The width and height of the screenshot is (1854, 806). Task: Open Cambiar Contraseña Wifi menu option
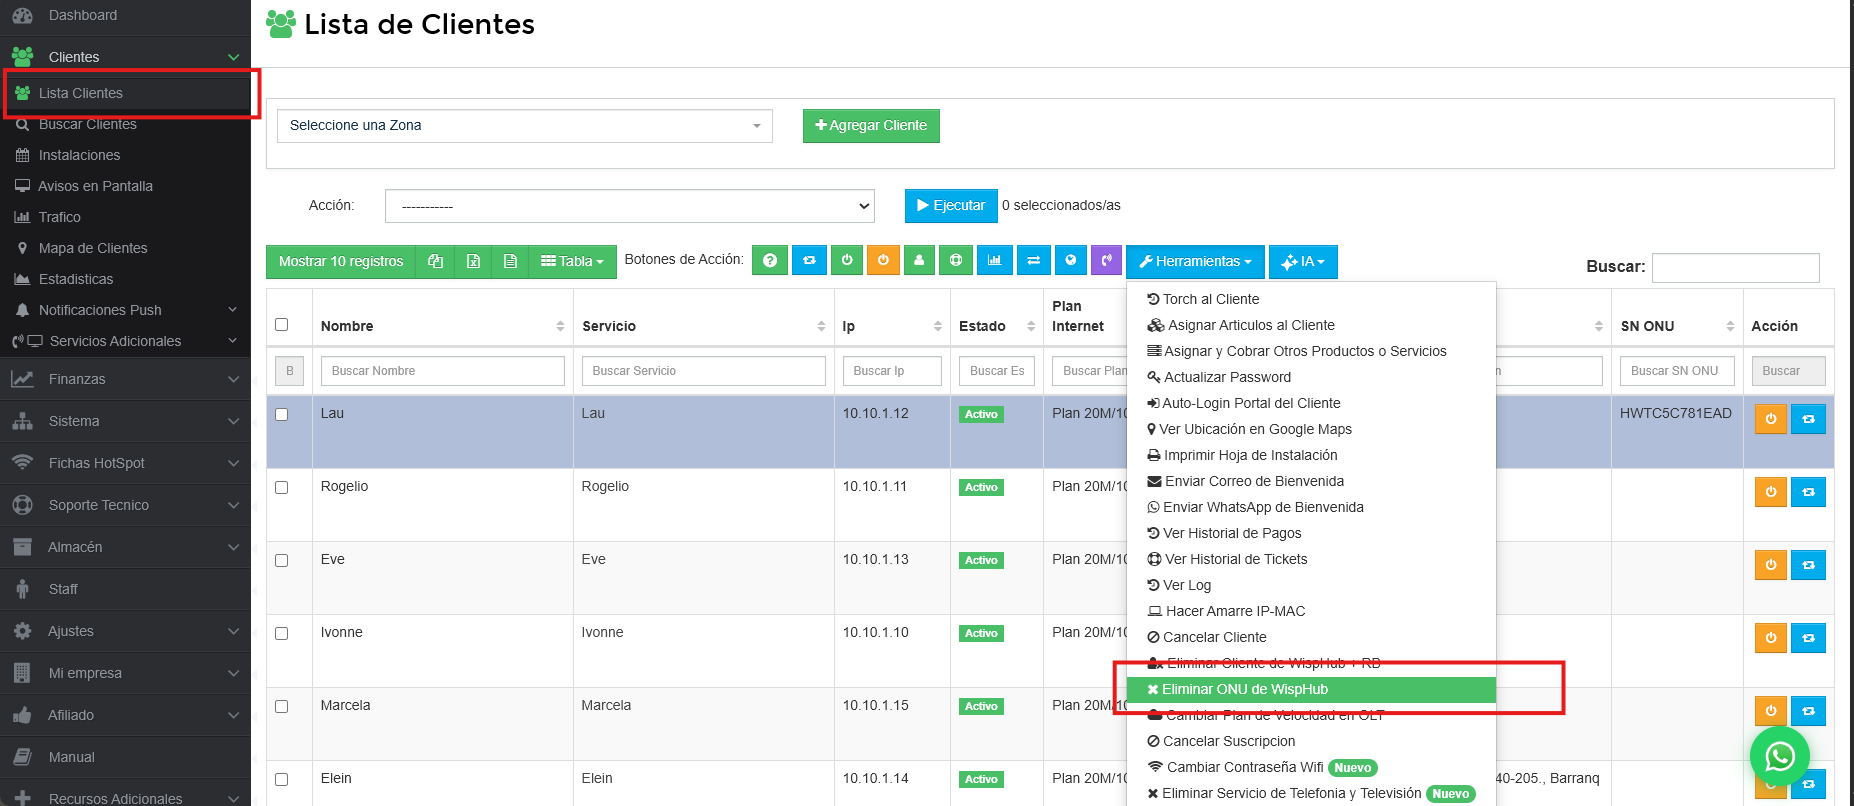tap(1311, 767)
